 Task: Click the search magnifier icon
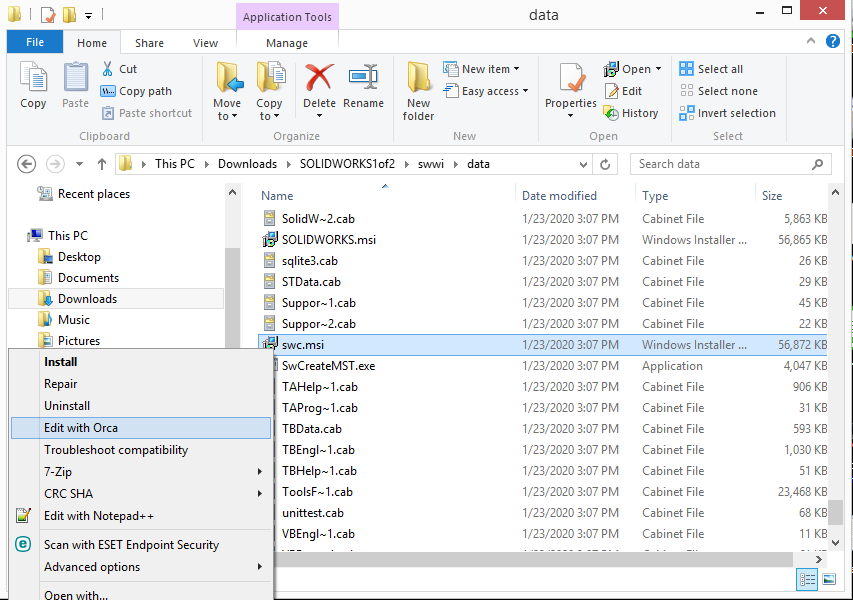coord(817,164)
